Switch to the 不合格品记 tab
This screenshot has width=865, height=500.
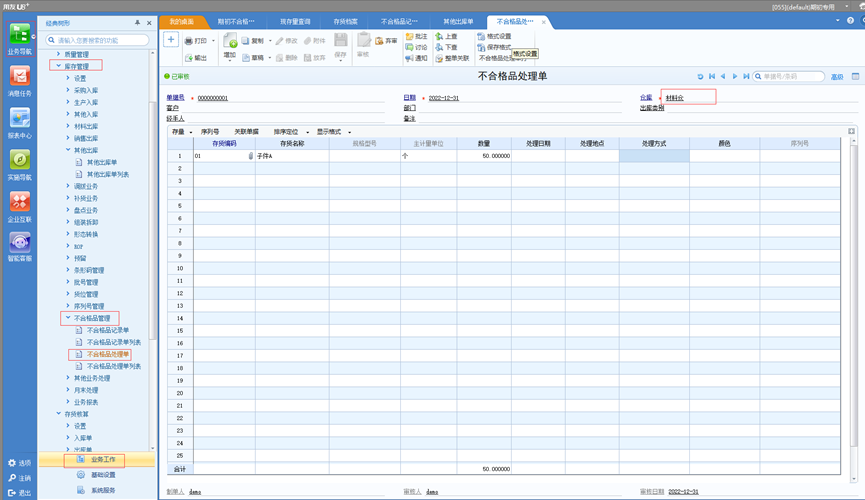click(399, 22)
